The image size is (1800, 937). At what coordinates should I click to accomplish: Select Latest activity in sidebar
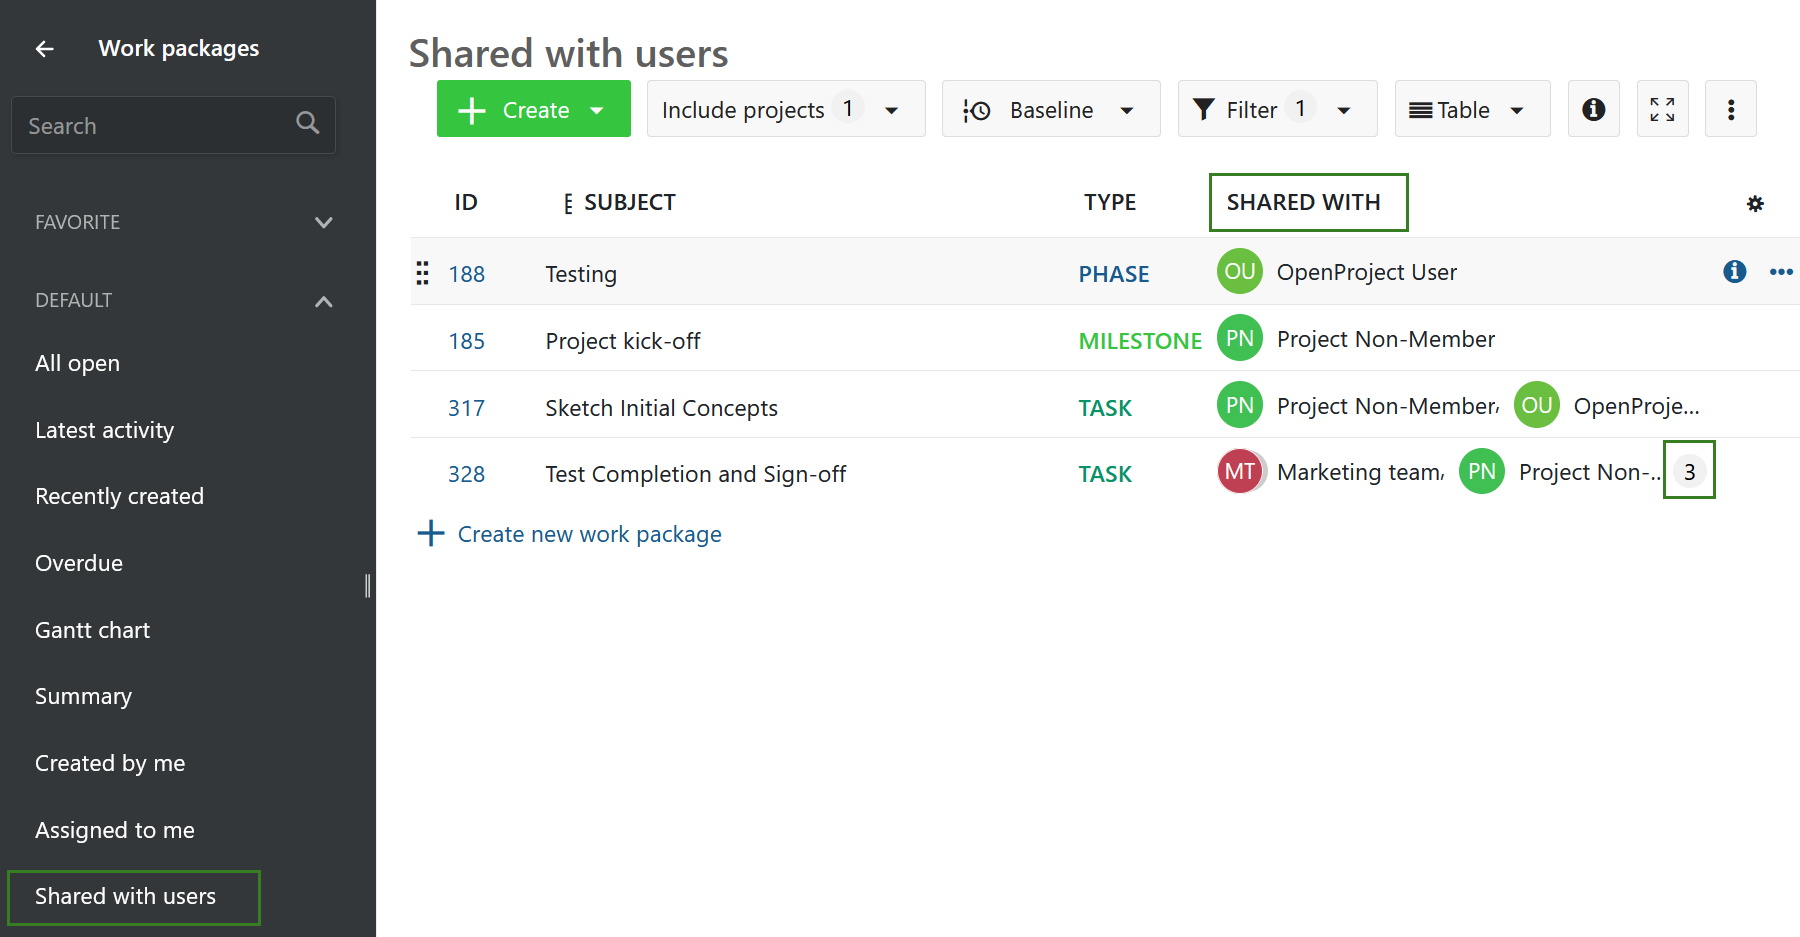click(x=105, y=430)
